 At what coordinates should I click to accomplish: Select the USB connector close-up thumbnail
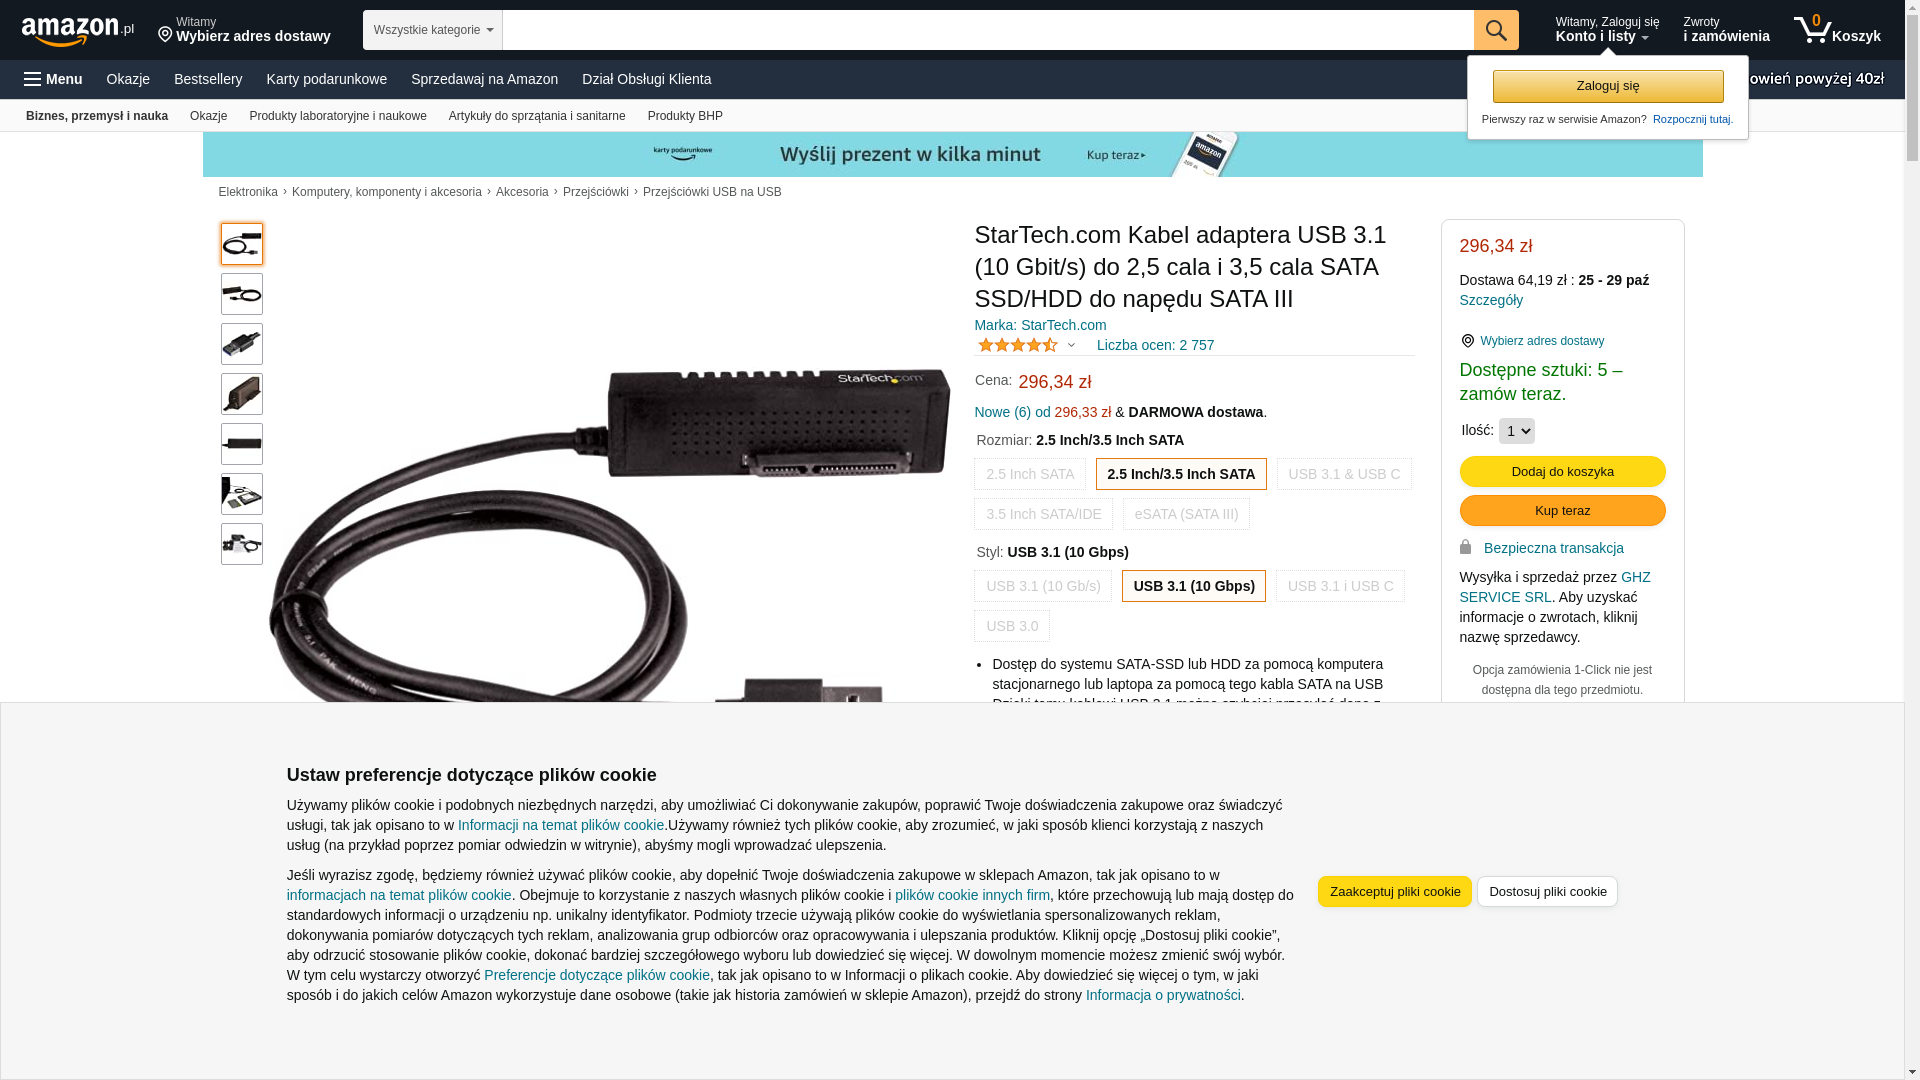(x=242, y=344)
